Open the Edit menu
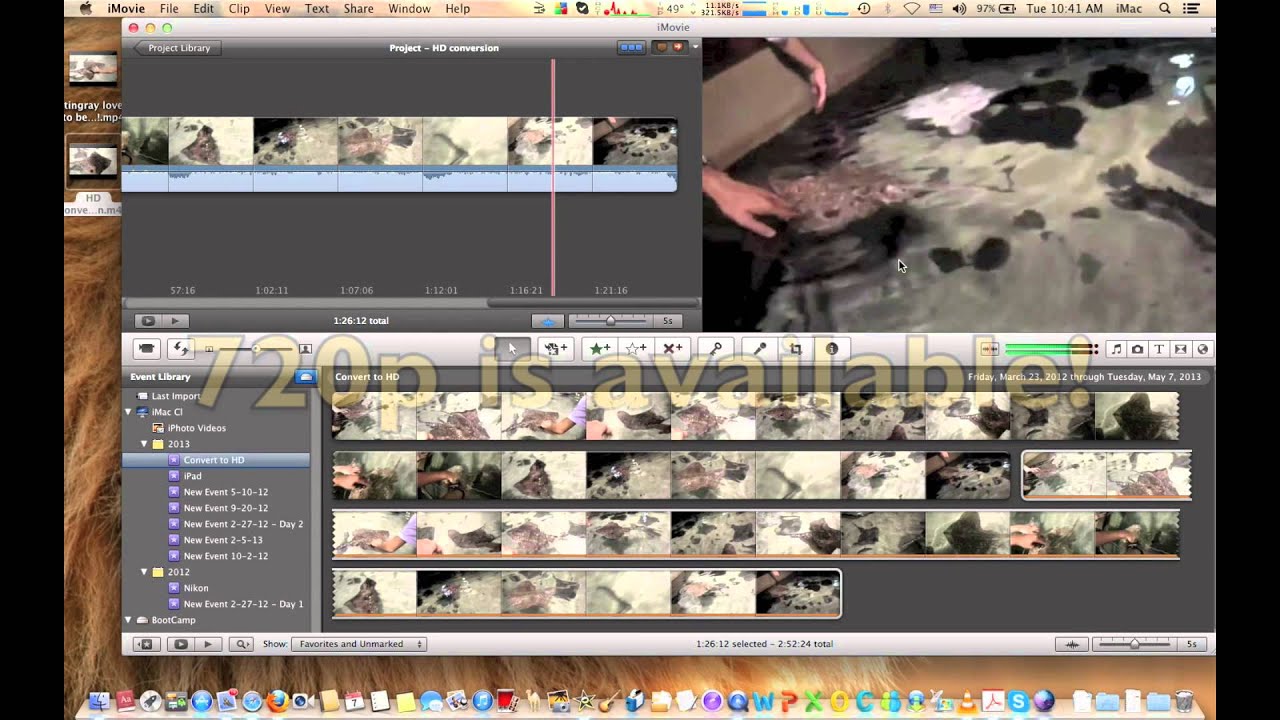The image size is (1280, 720). tap(203, 9)
